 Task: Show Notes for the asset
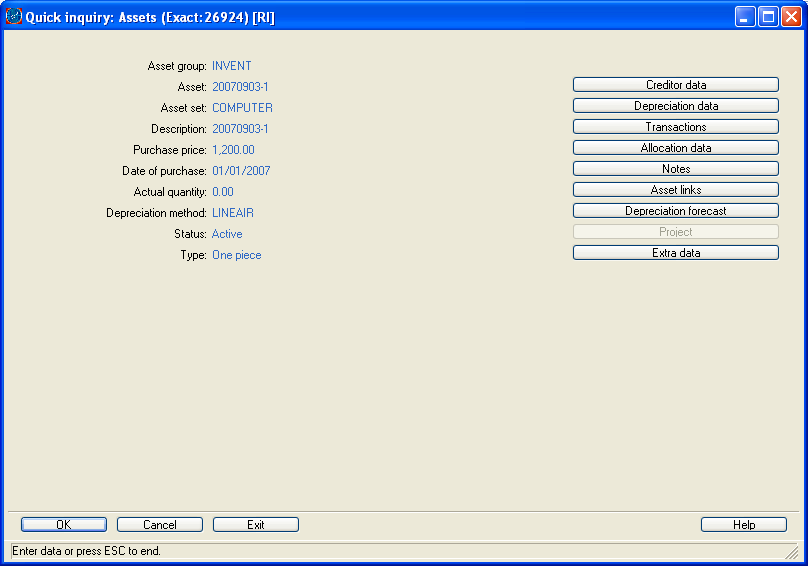pos(675,169)
